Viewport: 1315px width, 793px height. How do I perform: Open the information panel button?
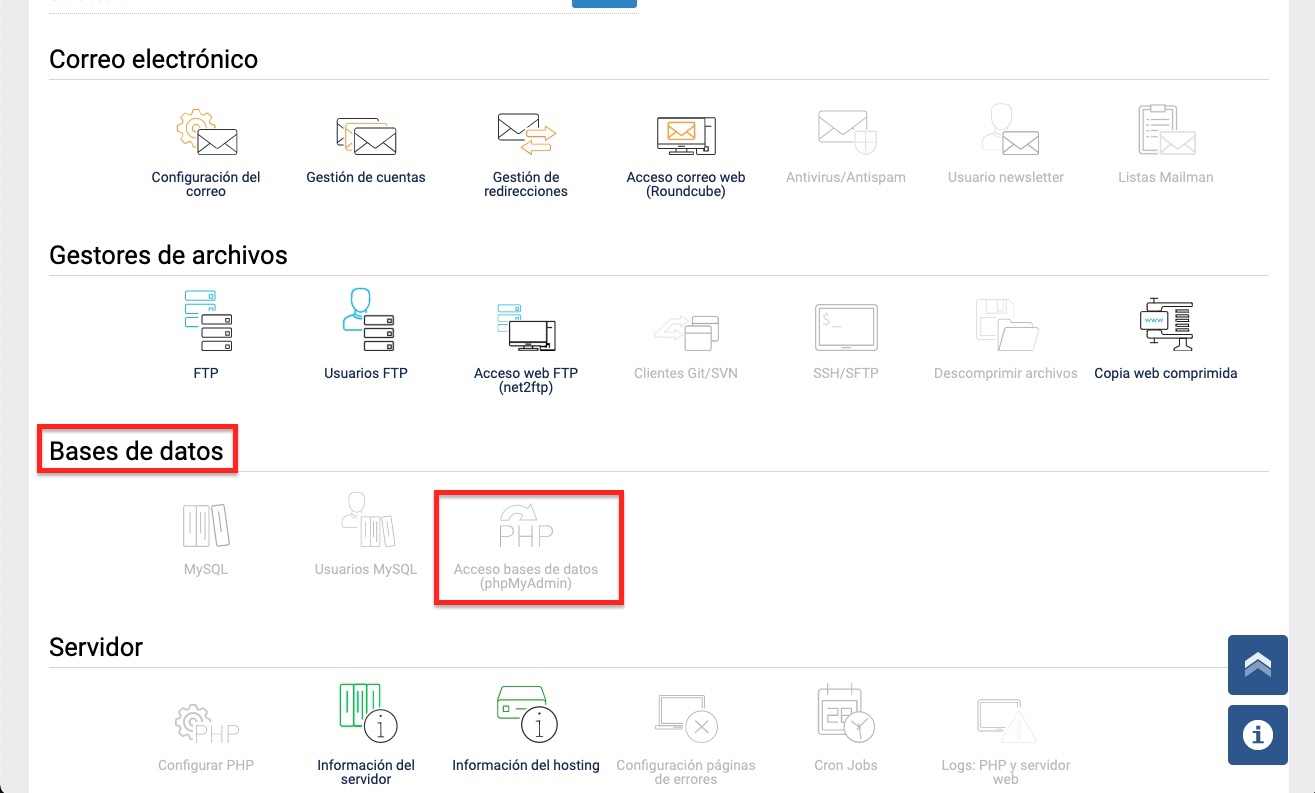tap(1257, 734)
